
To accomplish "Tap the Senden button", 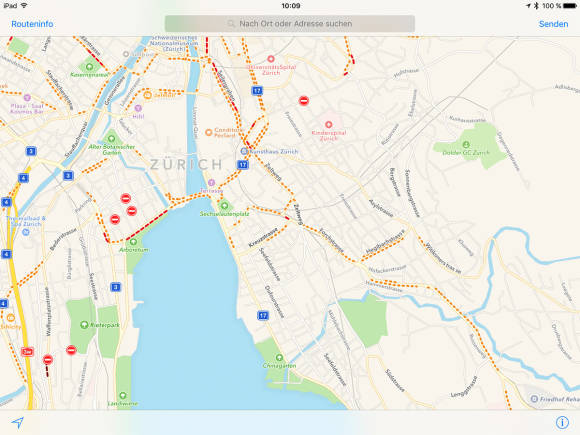I will coord(553,24).
